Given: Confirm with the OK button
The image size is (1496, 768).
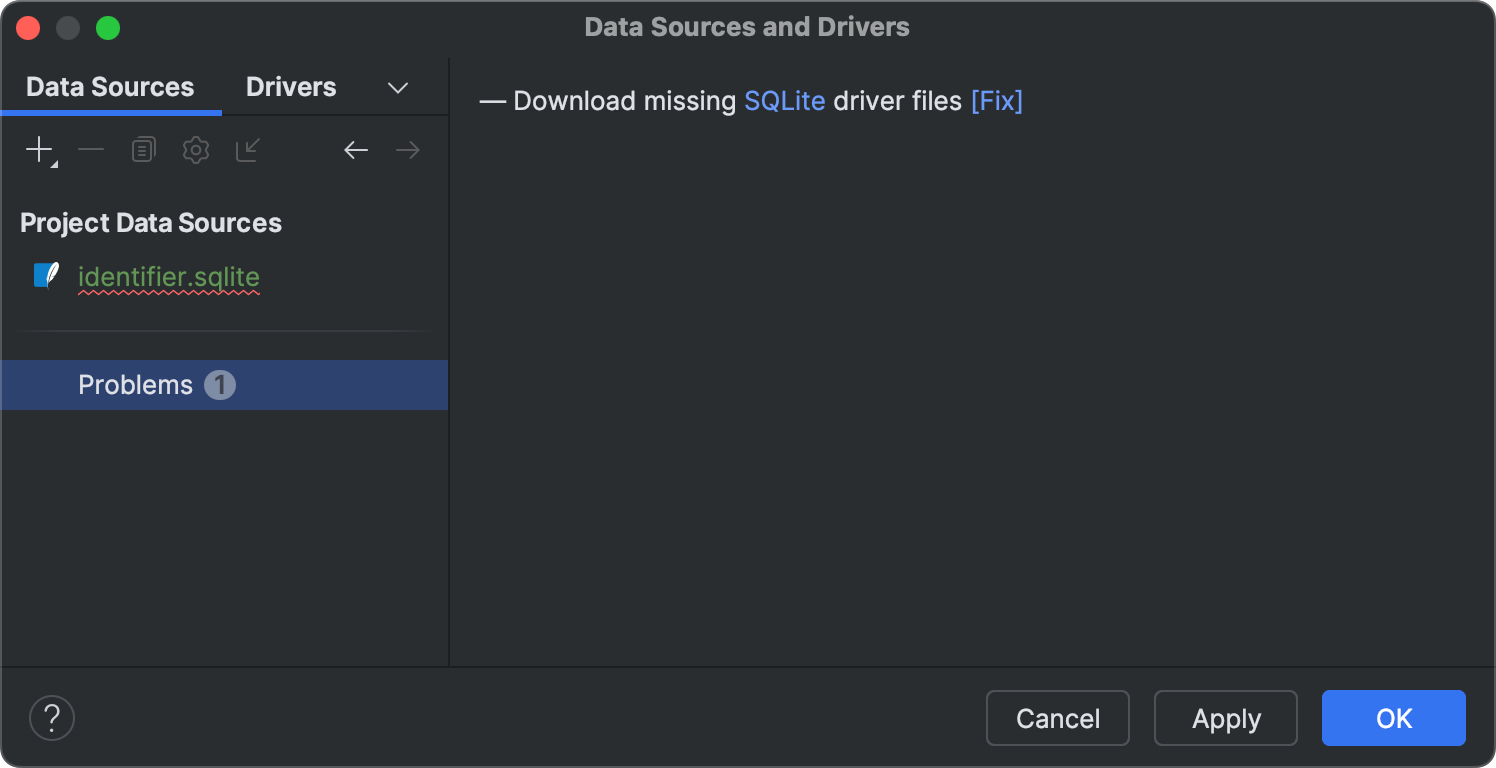Looking at the screenshot, I should click(x=1393, y=718).
